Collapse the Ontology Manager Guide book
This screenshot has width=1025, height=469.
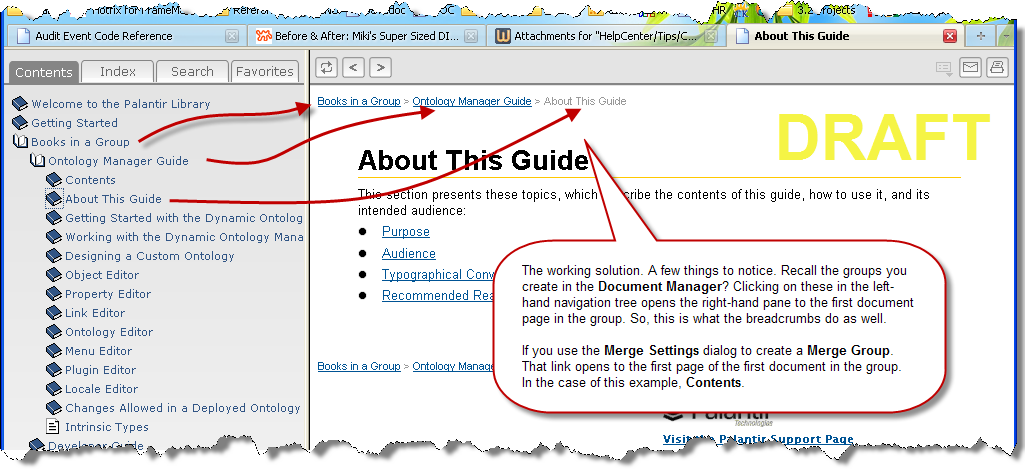(37, 161)
